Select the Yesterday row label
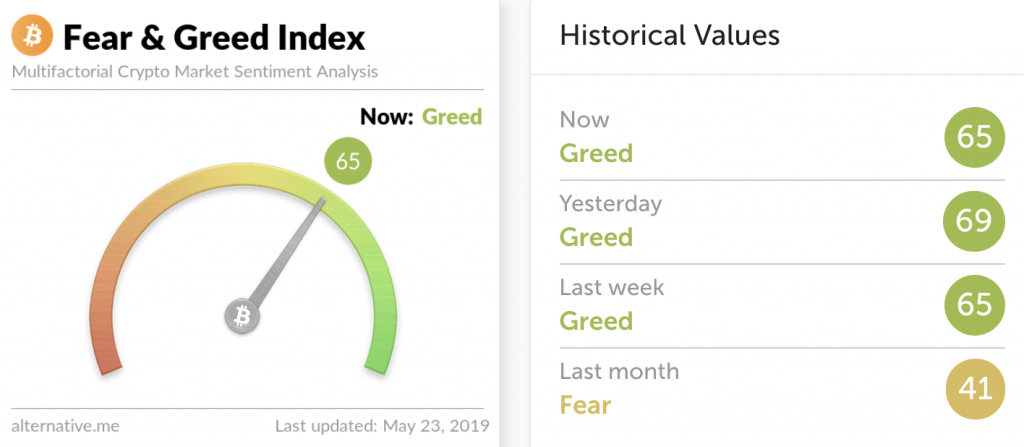The height and width of the screenshot is (447, 1024). 610,204
